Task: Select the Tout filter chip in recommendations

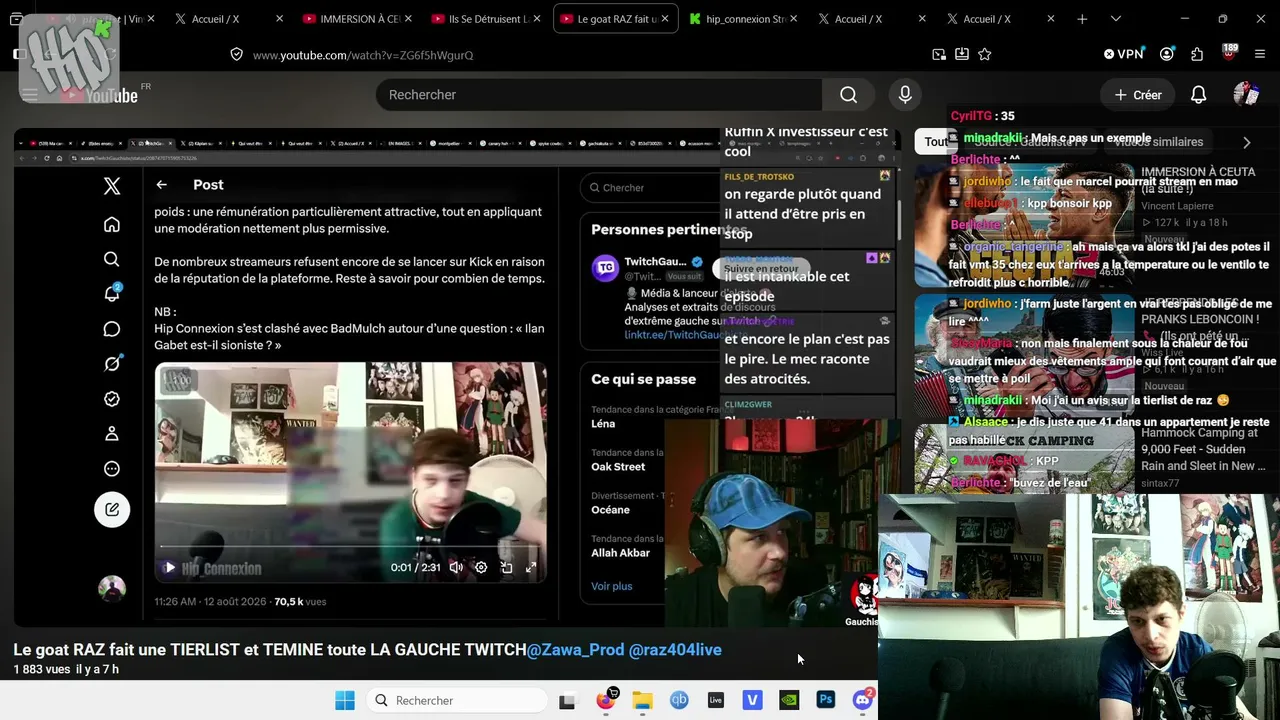Action: click(935, 142)
